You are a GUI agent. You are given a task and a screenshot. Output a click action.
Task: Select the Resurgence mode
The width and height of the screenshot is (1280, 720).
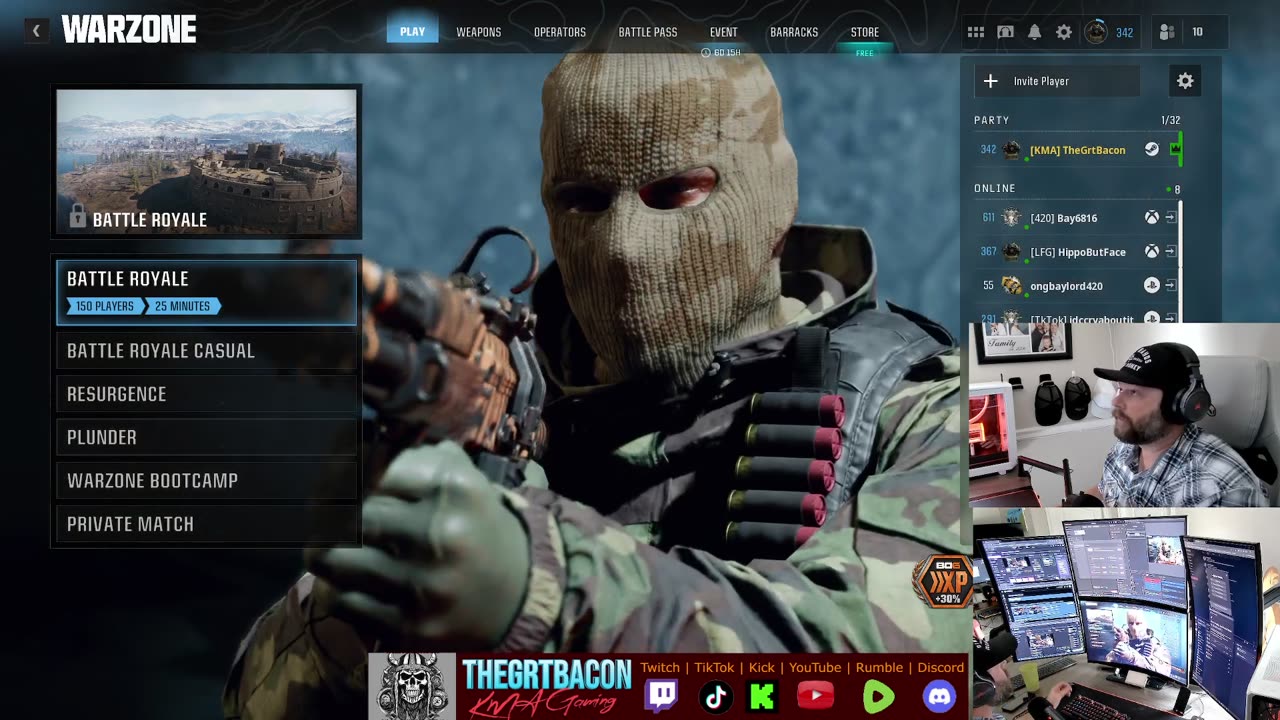click(x=206, y=394)
